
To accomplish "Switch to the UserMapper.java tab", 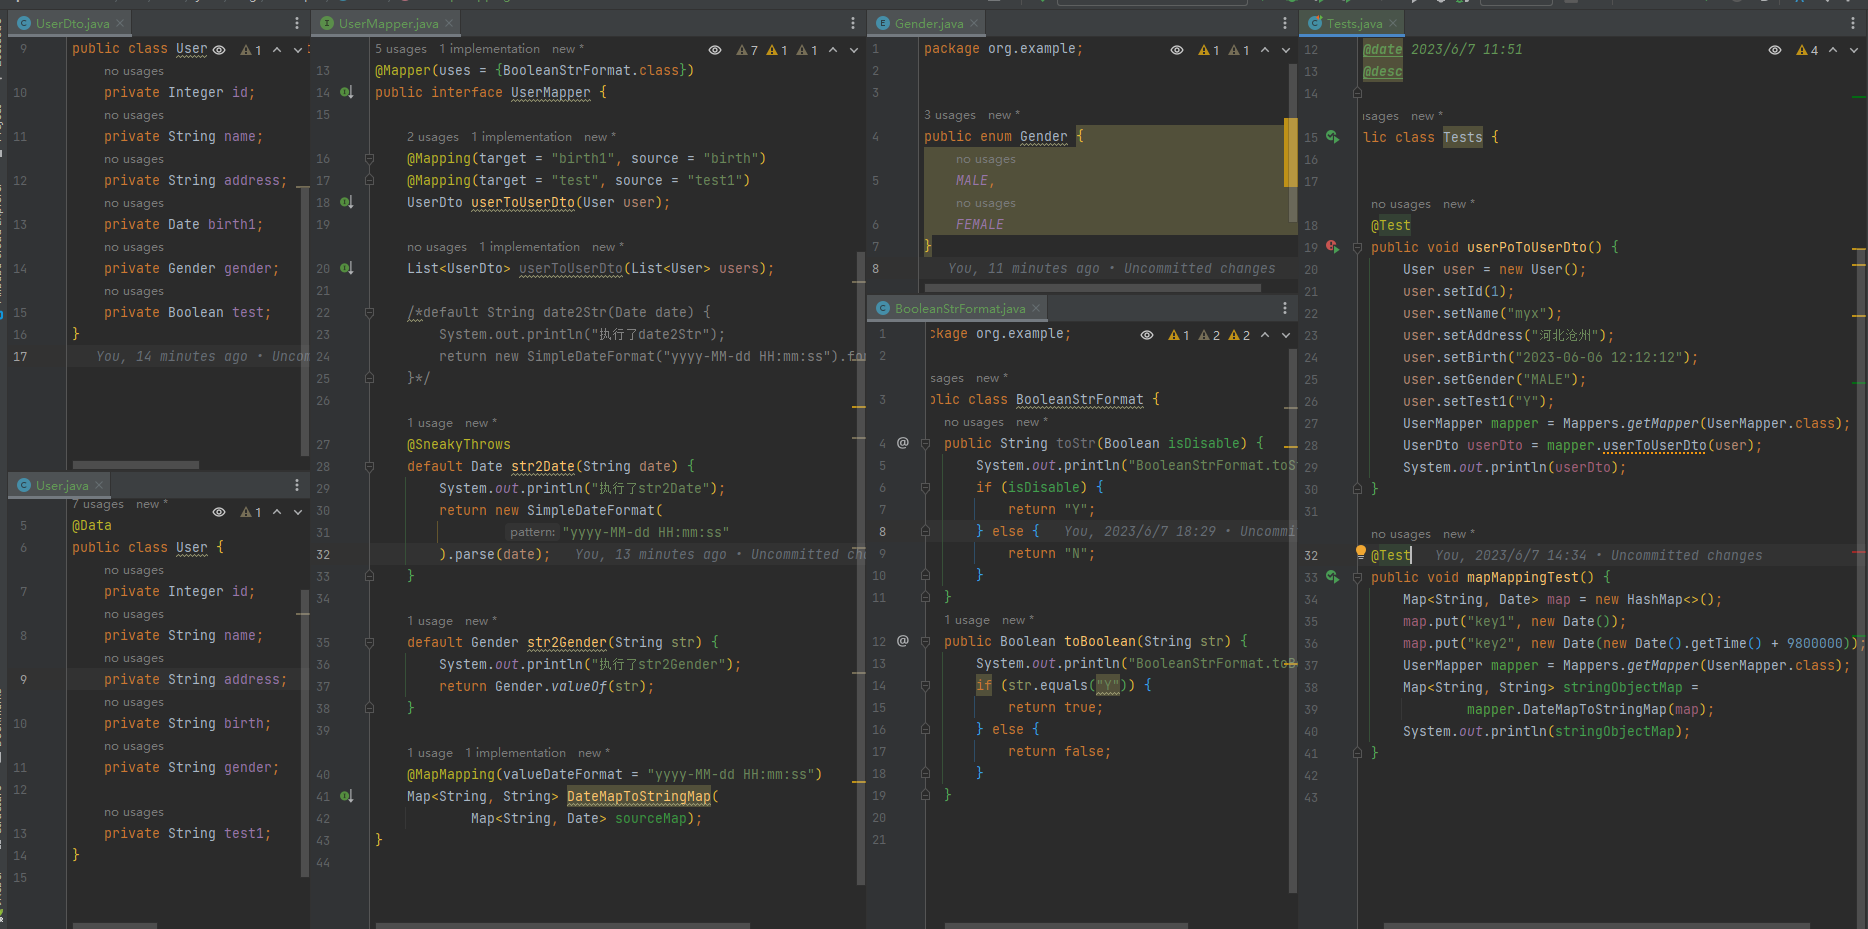I will click(x=387, y=23).
